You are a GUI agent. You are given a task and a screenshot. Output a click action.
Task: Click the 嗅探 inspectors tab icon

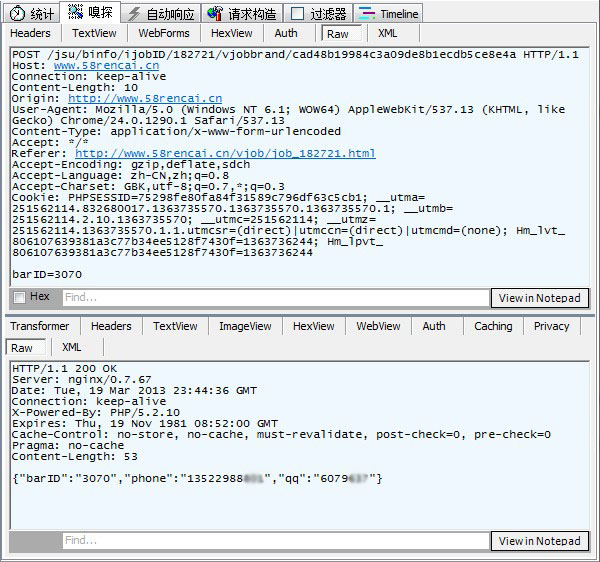click(75, 12)
